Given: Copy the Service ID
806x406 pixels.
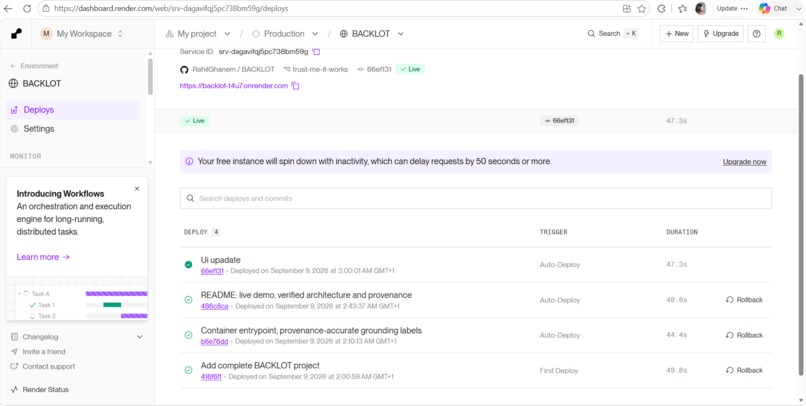Looking at the screenshot, I should [317, 52].
